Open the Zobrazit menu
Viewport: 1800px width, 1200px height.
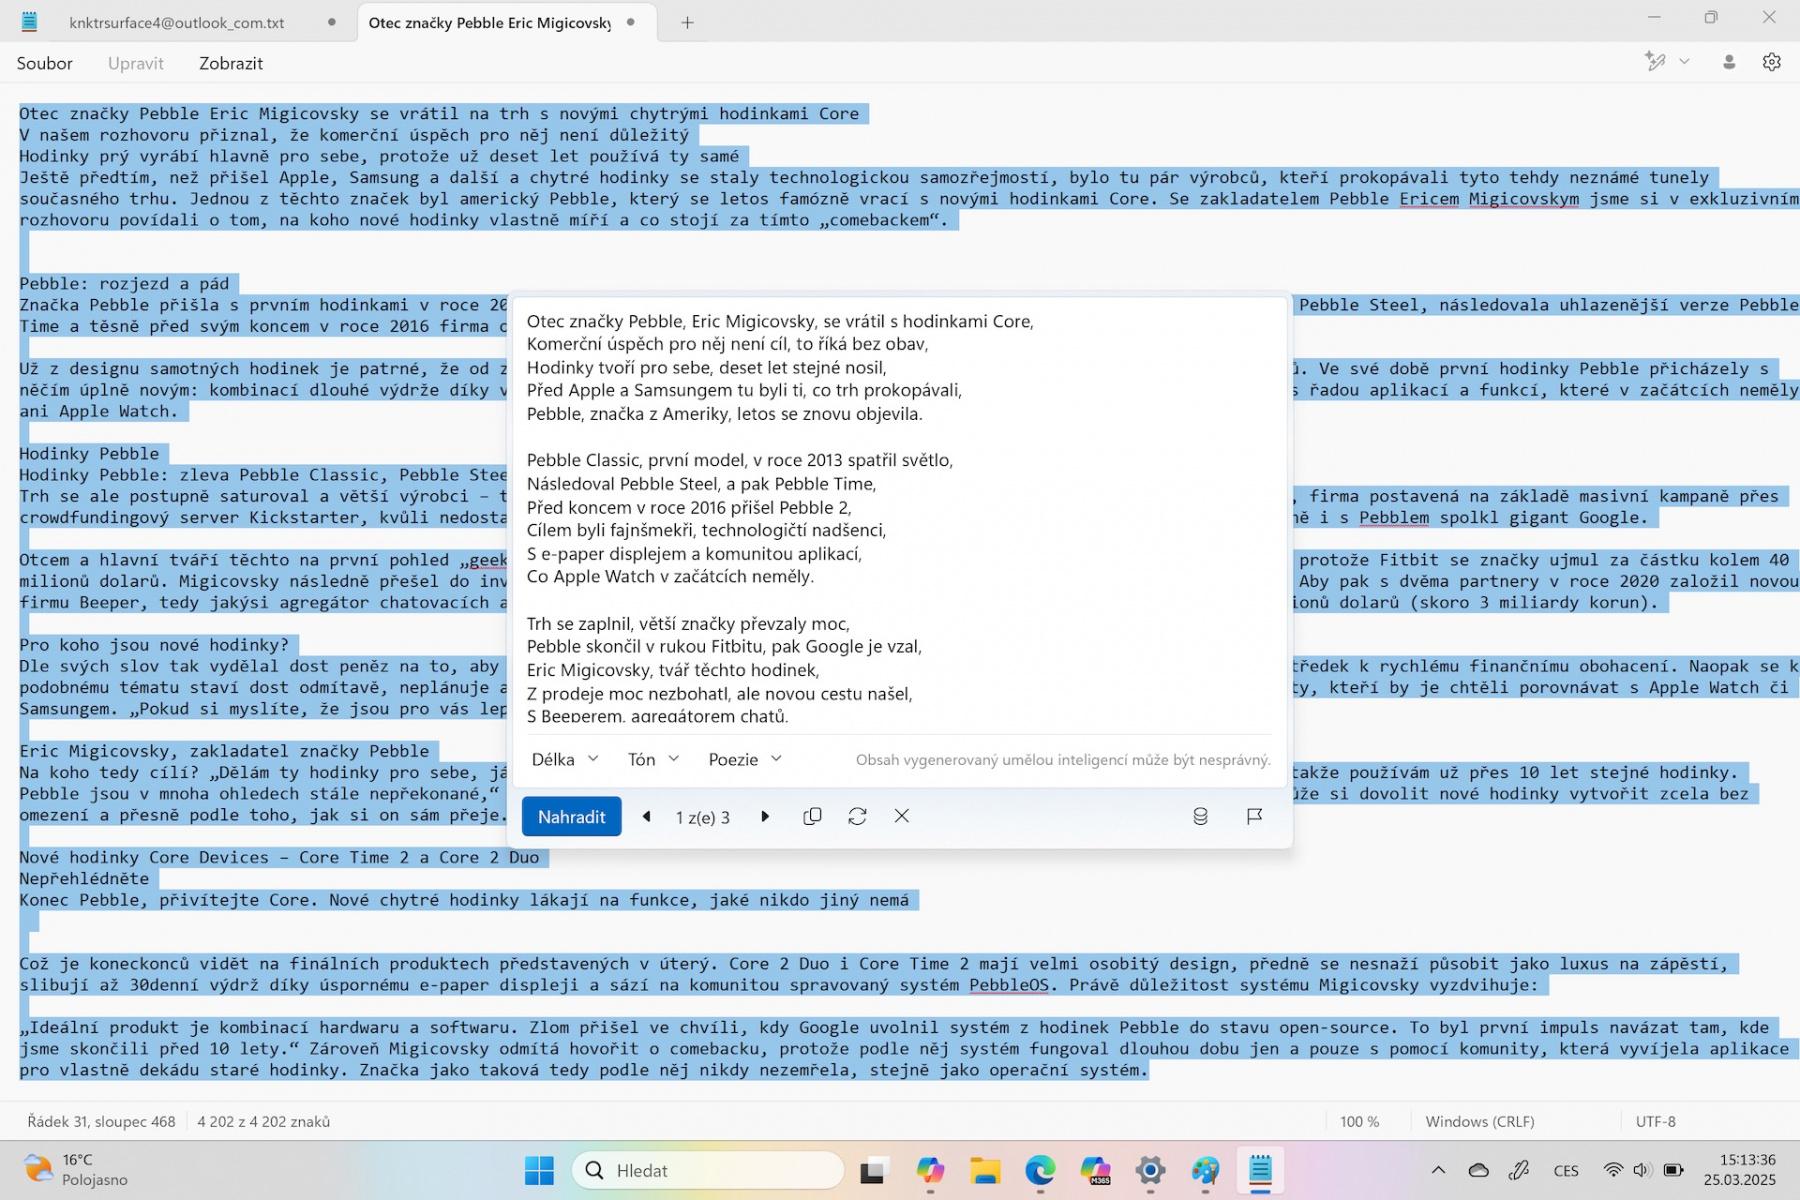click(231, 63)
